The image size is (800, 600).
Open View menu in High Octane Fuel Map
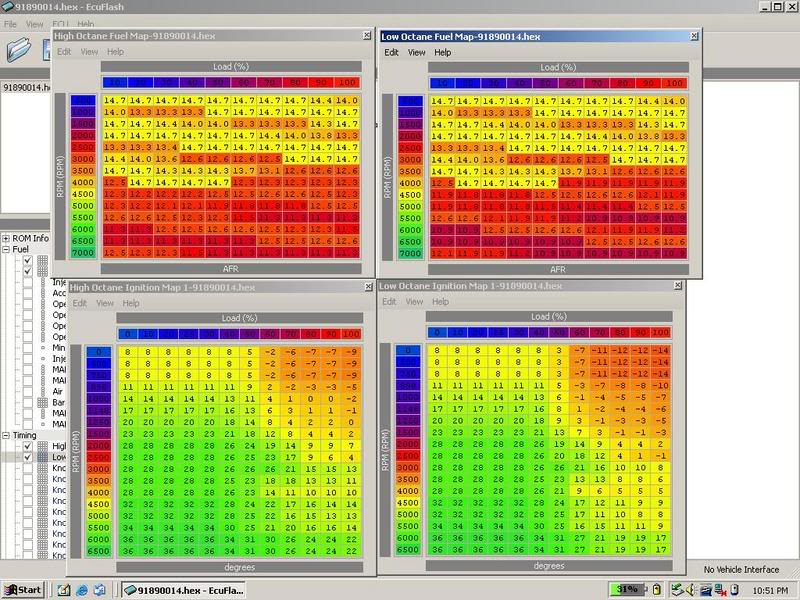tap(89, 52)
